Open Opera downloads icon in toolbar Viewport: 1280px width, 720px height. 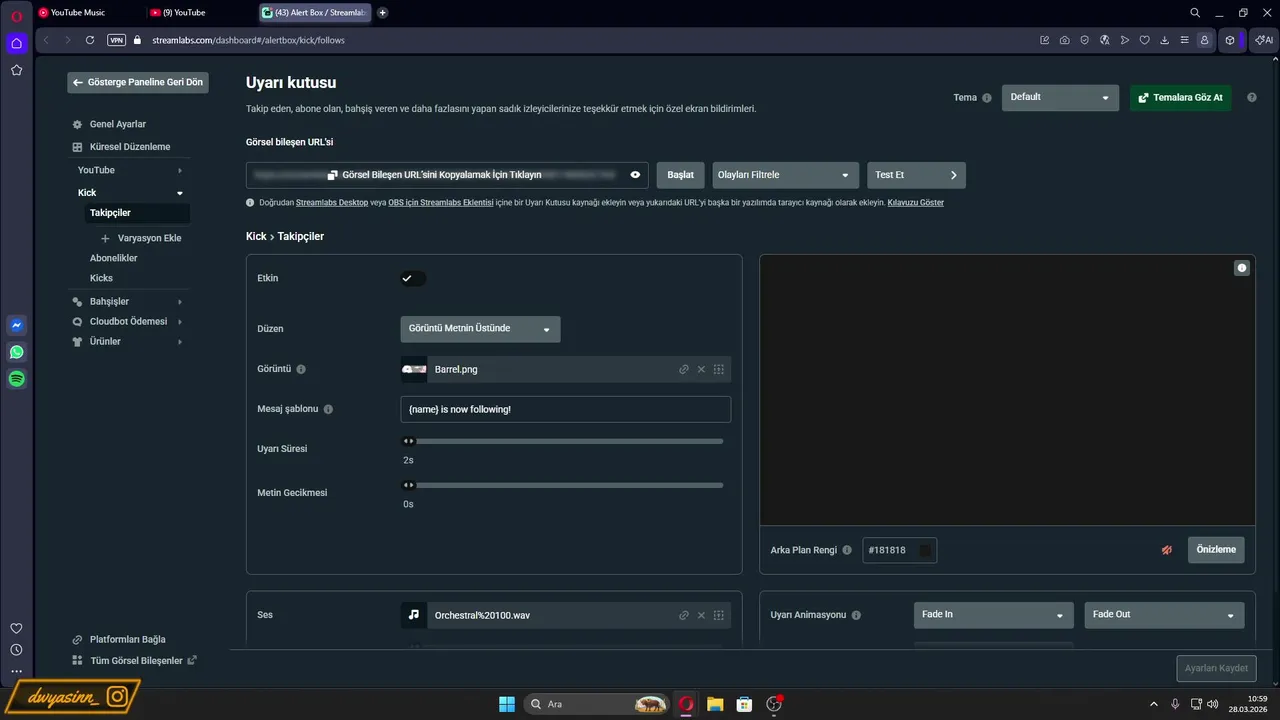[x=1164, y=40]
